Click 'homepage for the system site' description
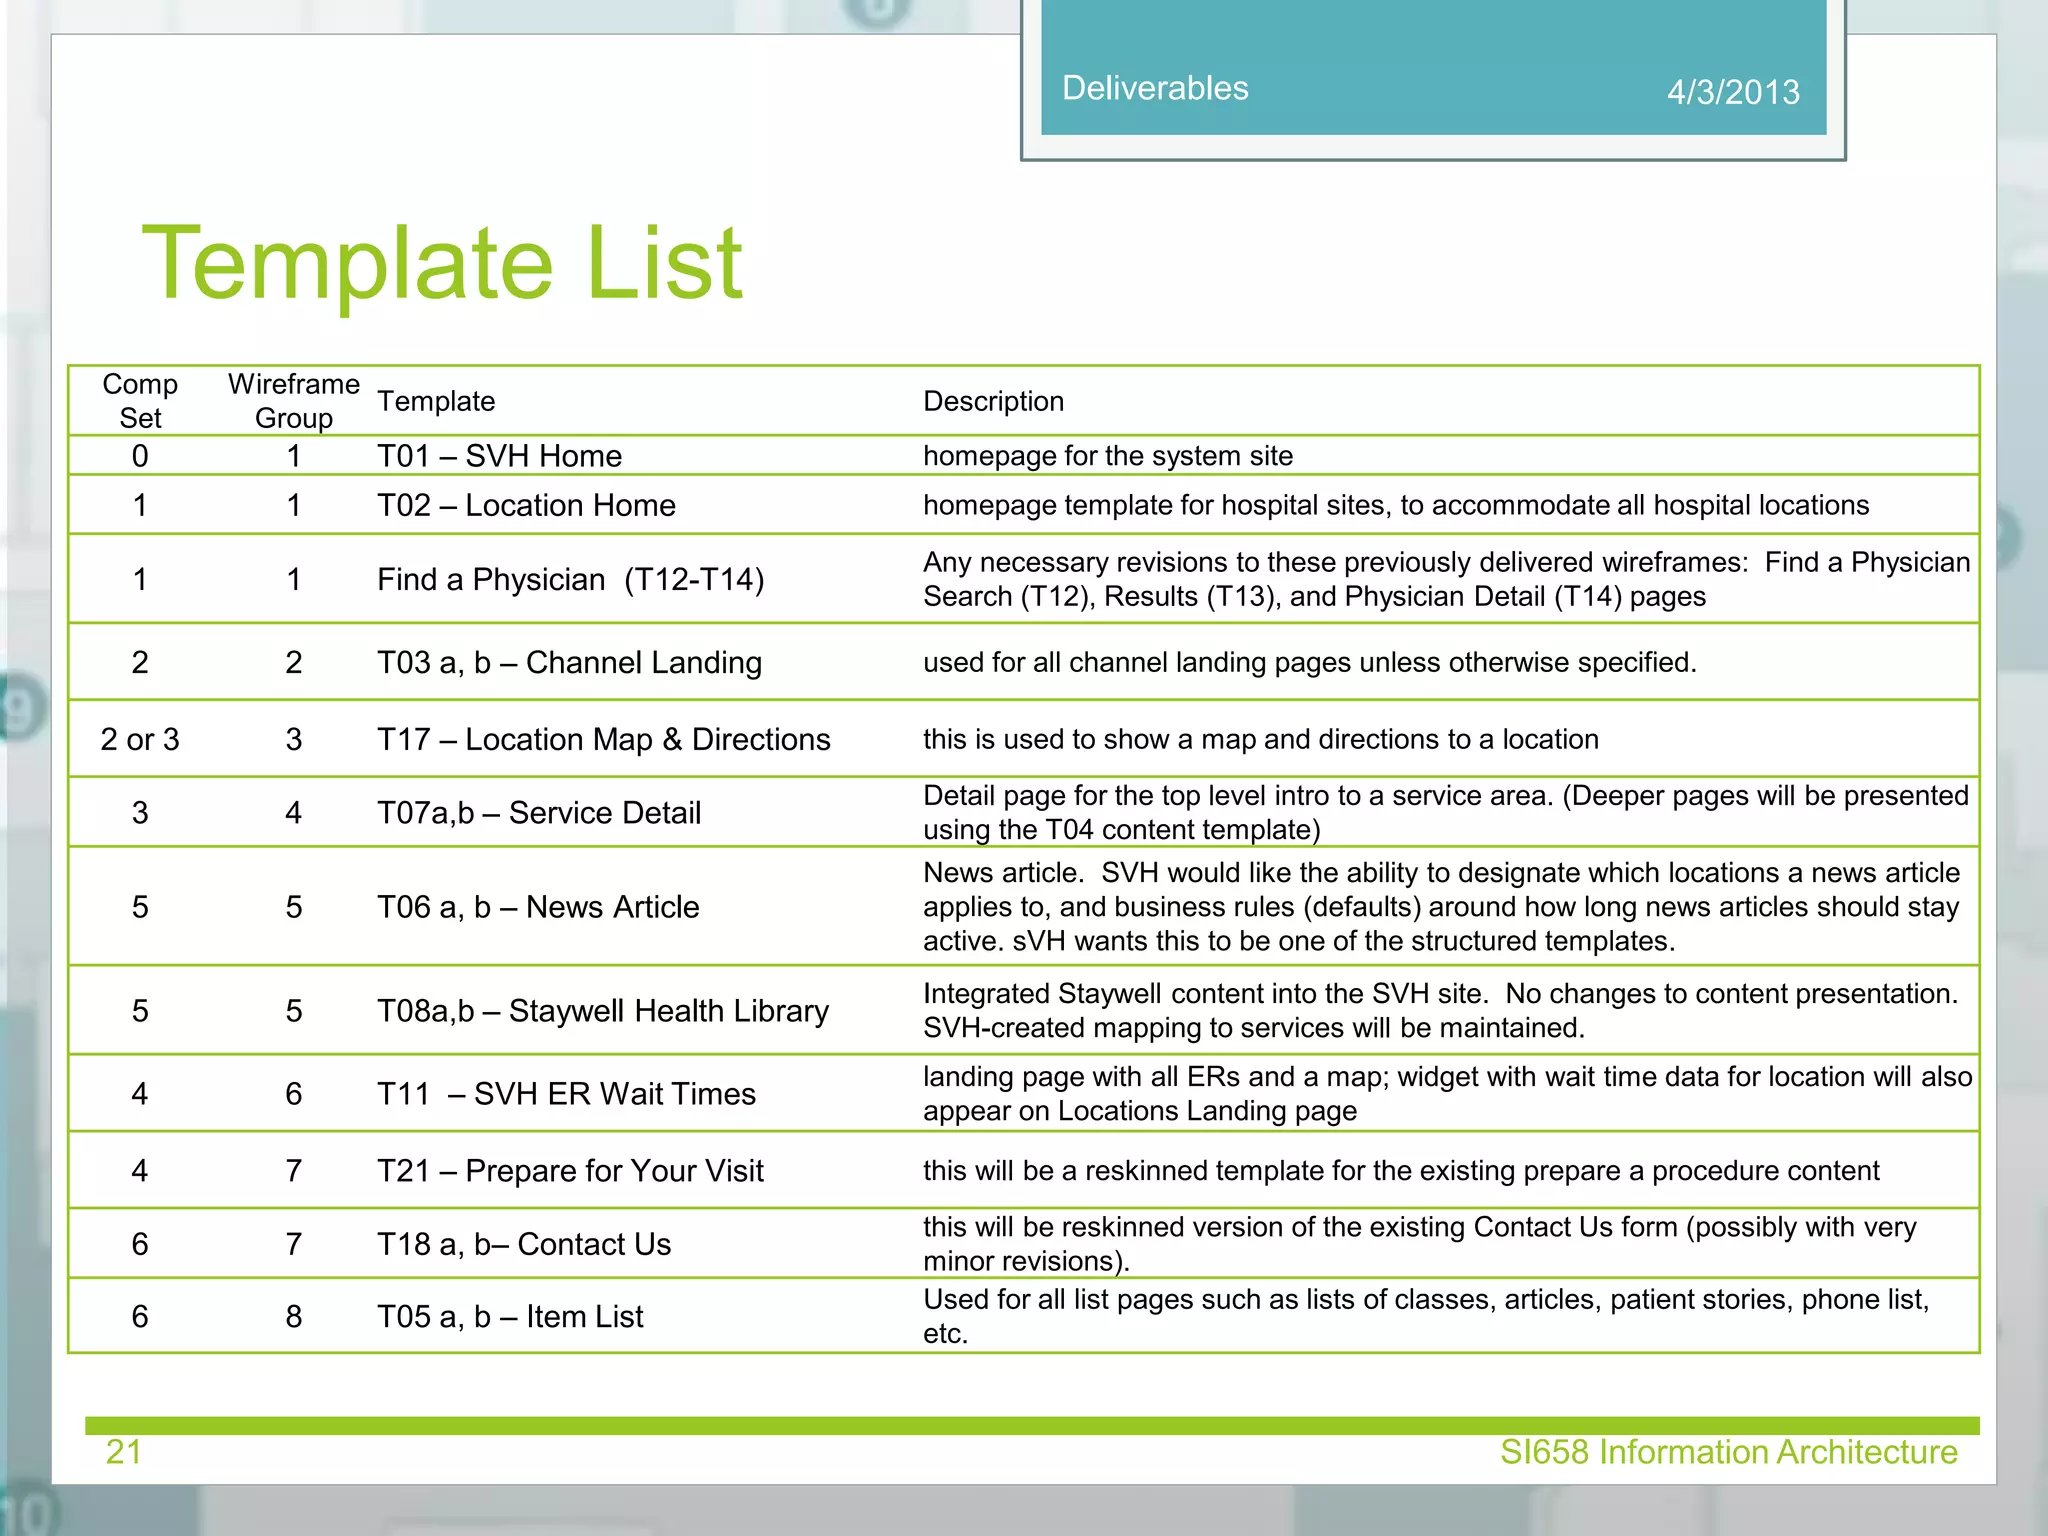 [1108, 456]
